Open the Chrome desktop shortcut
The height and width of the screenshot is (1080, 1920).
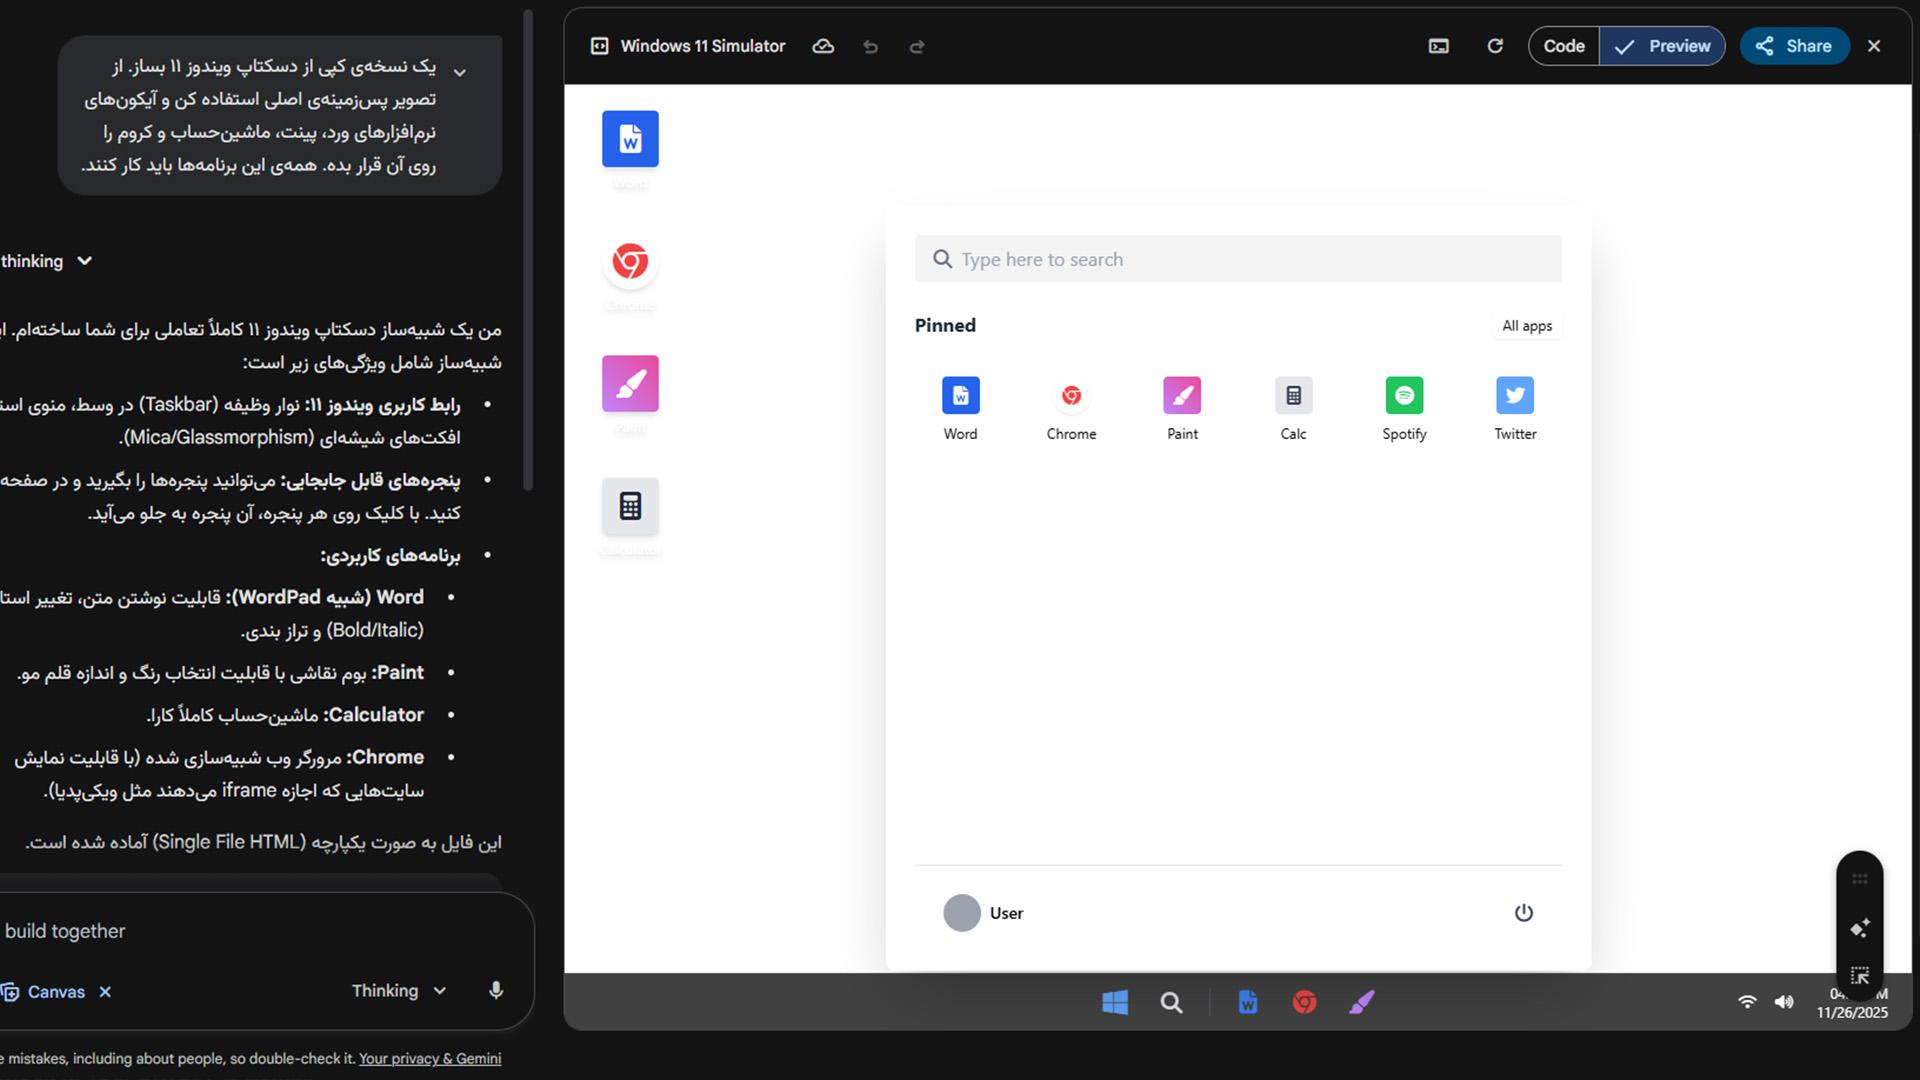coord(630,262)
